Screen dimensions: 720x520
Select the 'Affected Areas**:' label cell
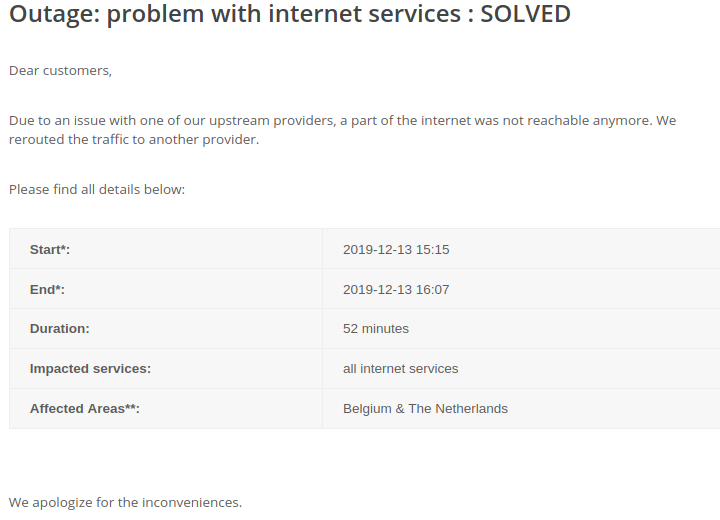pyautogui.click(x=84, y=408)
